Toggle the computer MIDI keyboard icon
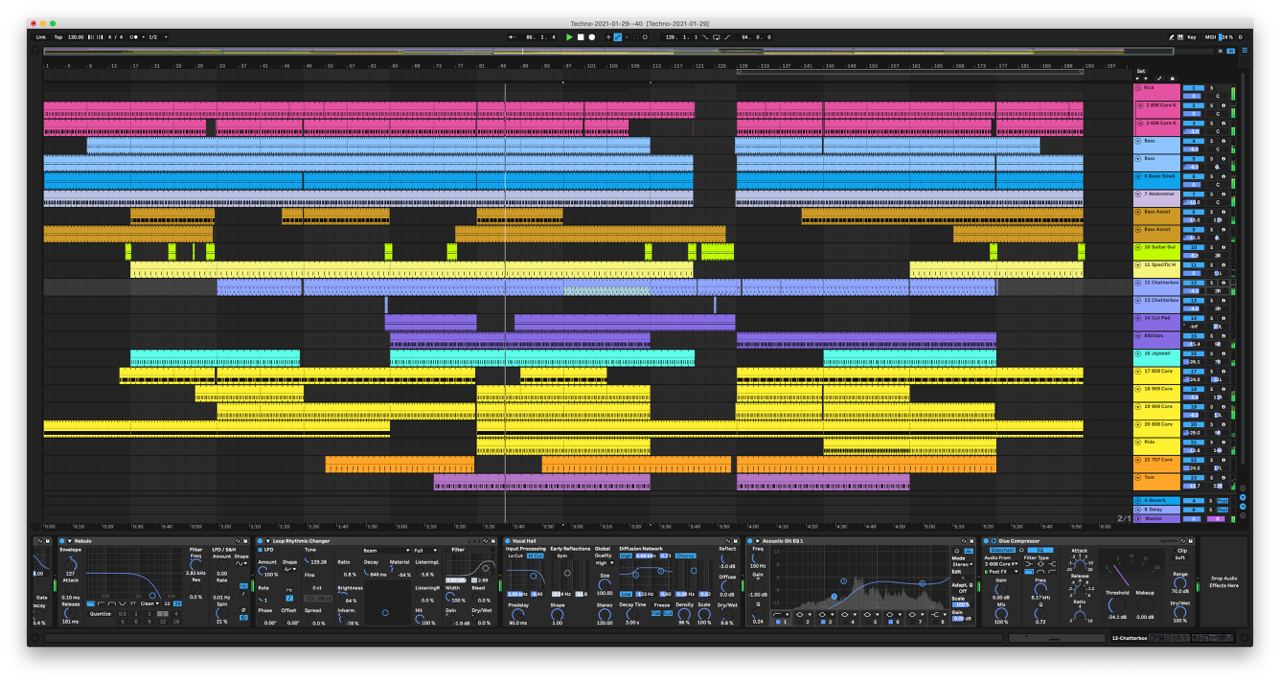1280x682 pixels. (1180, 37)
